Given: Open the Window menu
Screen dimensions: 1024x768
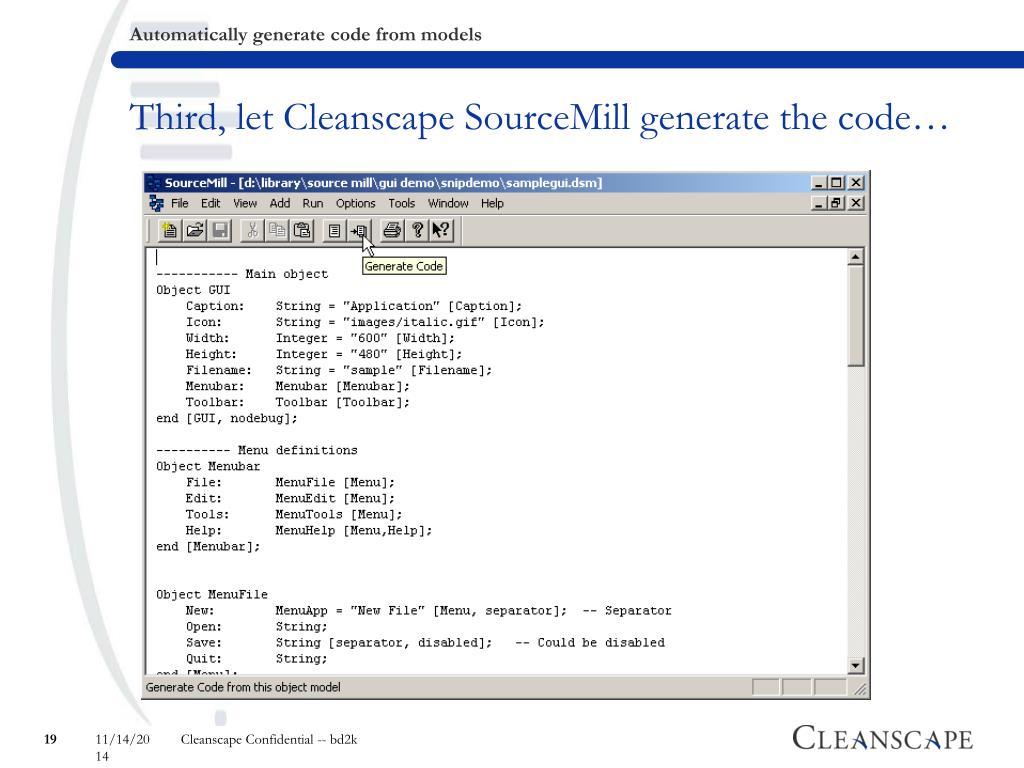Looking at the screenshot, I should (x=448, y=203).
